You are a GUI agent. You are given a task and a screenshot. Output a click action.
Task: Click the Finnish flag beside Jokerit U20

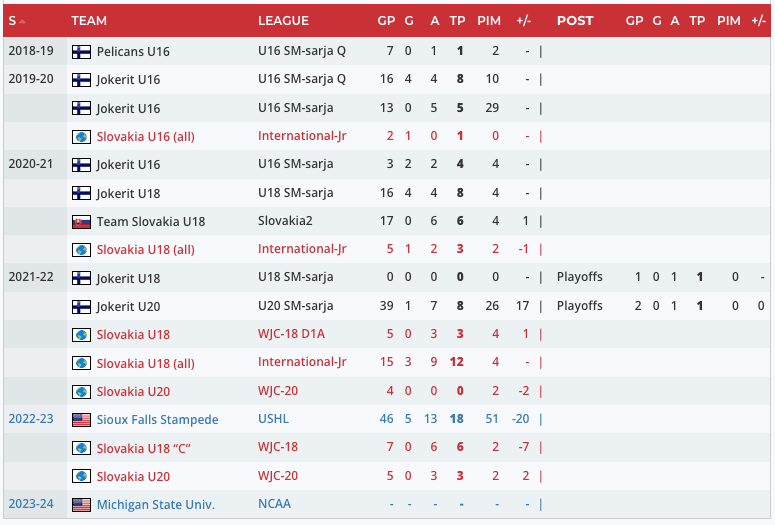pyautogui.click(x=81, y=306)
